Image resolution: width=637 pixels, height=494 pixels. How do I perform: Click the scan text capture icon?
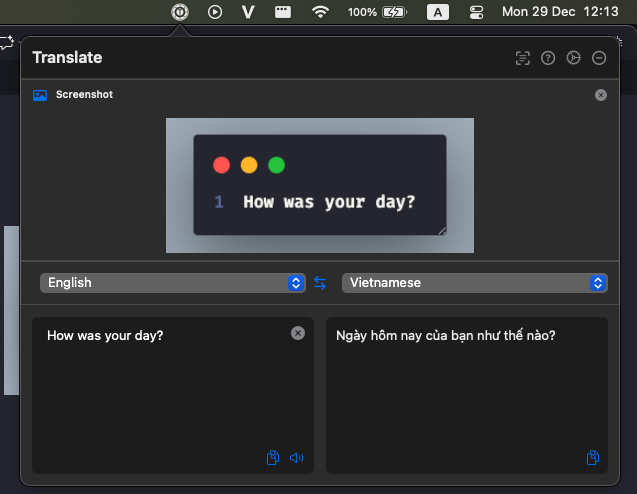tap(522, 58)
